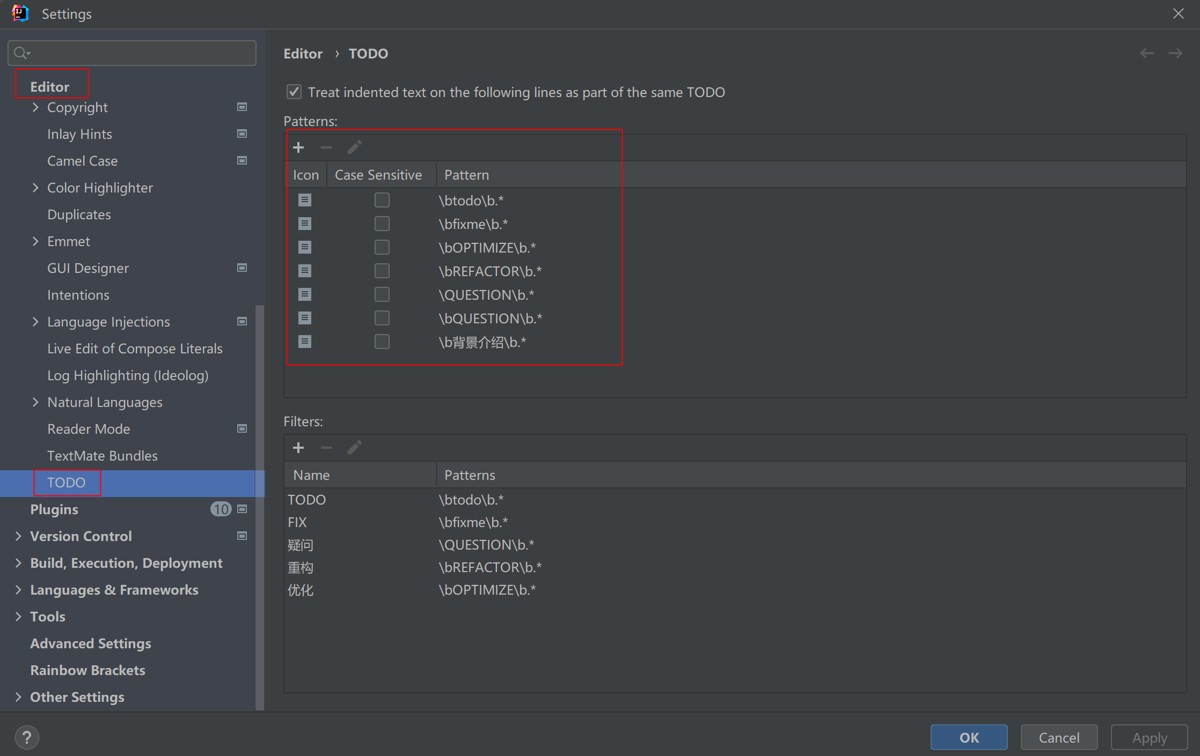Screen dimensions: 1200x756
Task: Expand the Copyright settings node
Action: (36, 107)
